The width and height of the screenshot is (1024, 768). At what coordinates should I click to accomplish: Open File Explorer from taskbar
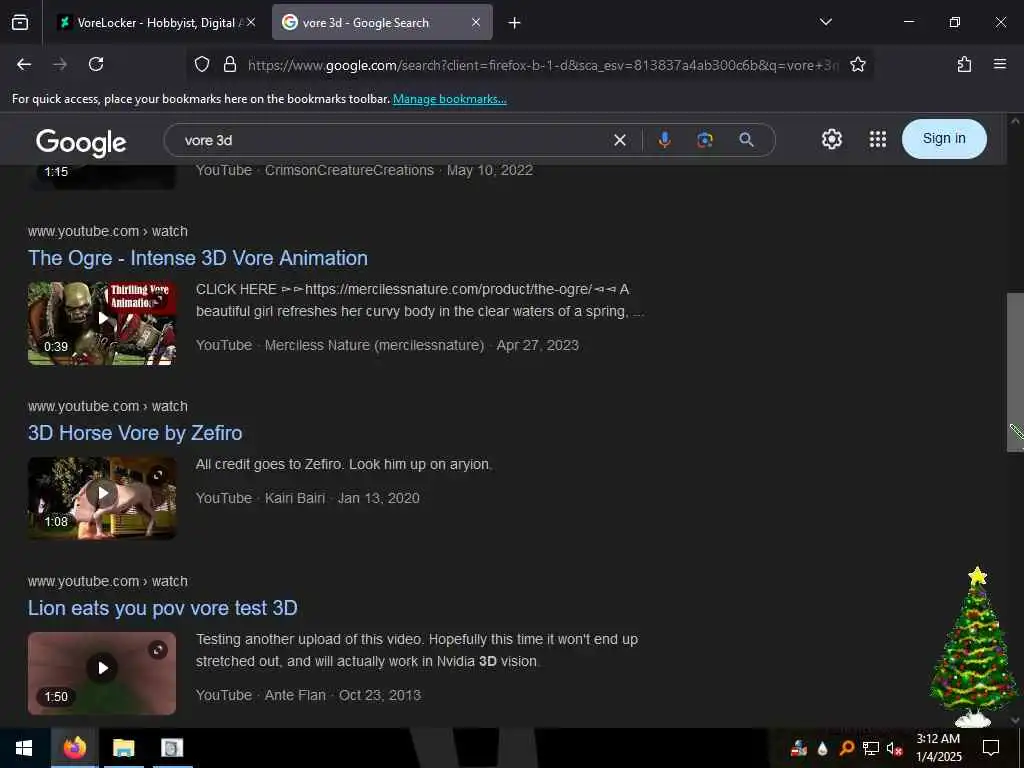click(x=123, y=748)
